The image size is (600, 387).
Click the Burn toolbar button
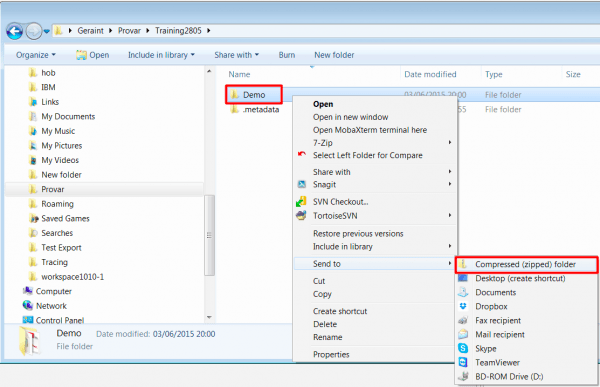pyautogui.click(x=287, y=55)
